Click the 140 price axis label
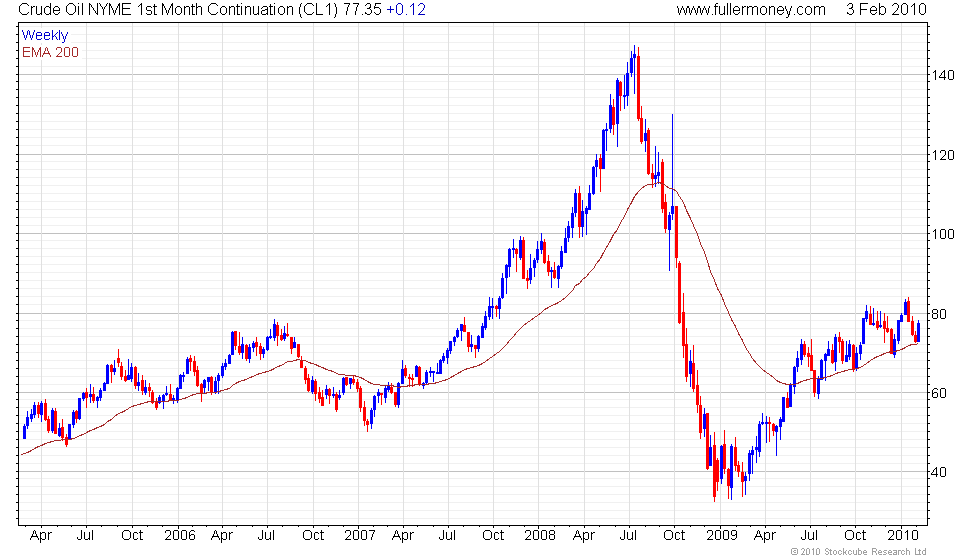This screenshot has width=980, height=560. (942, 75)
